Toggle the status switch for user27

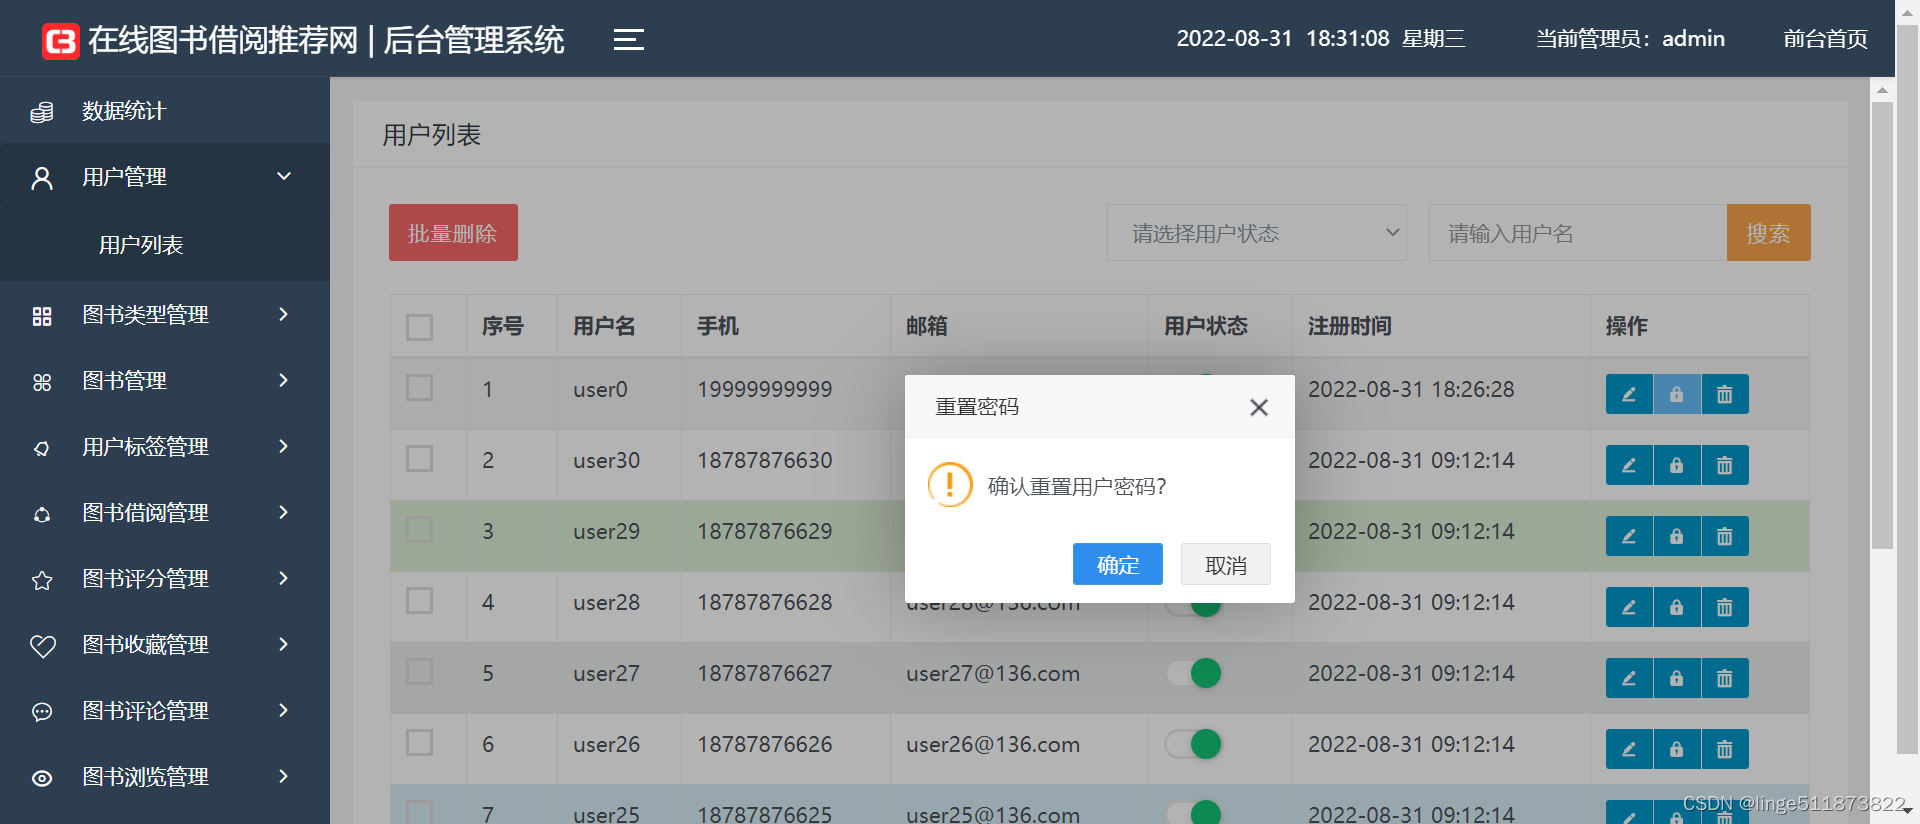coord(1193,673)
